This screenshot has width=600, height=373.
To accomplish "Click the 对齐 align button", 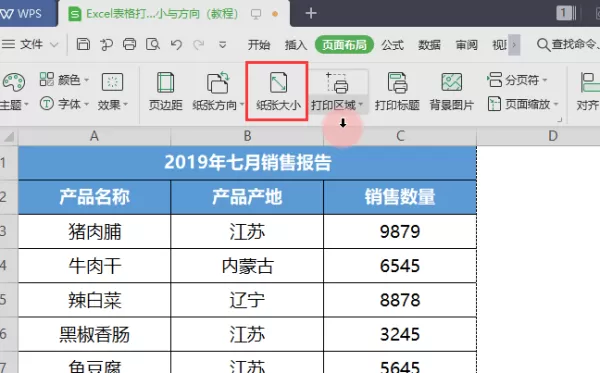I will 588,92.
